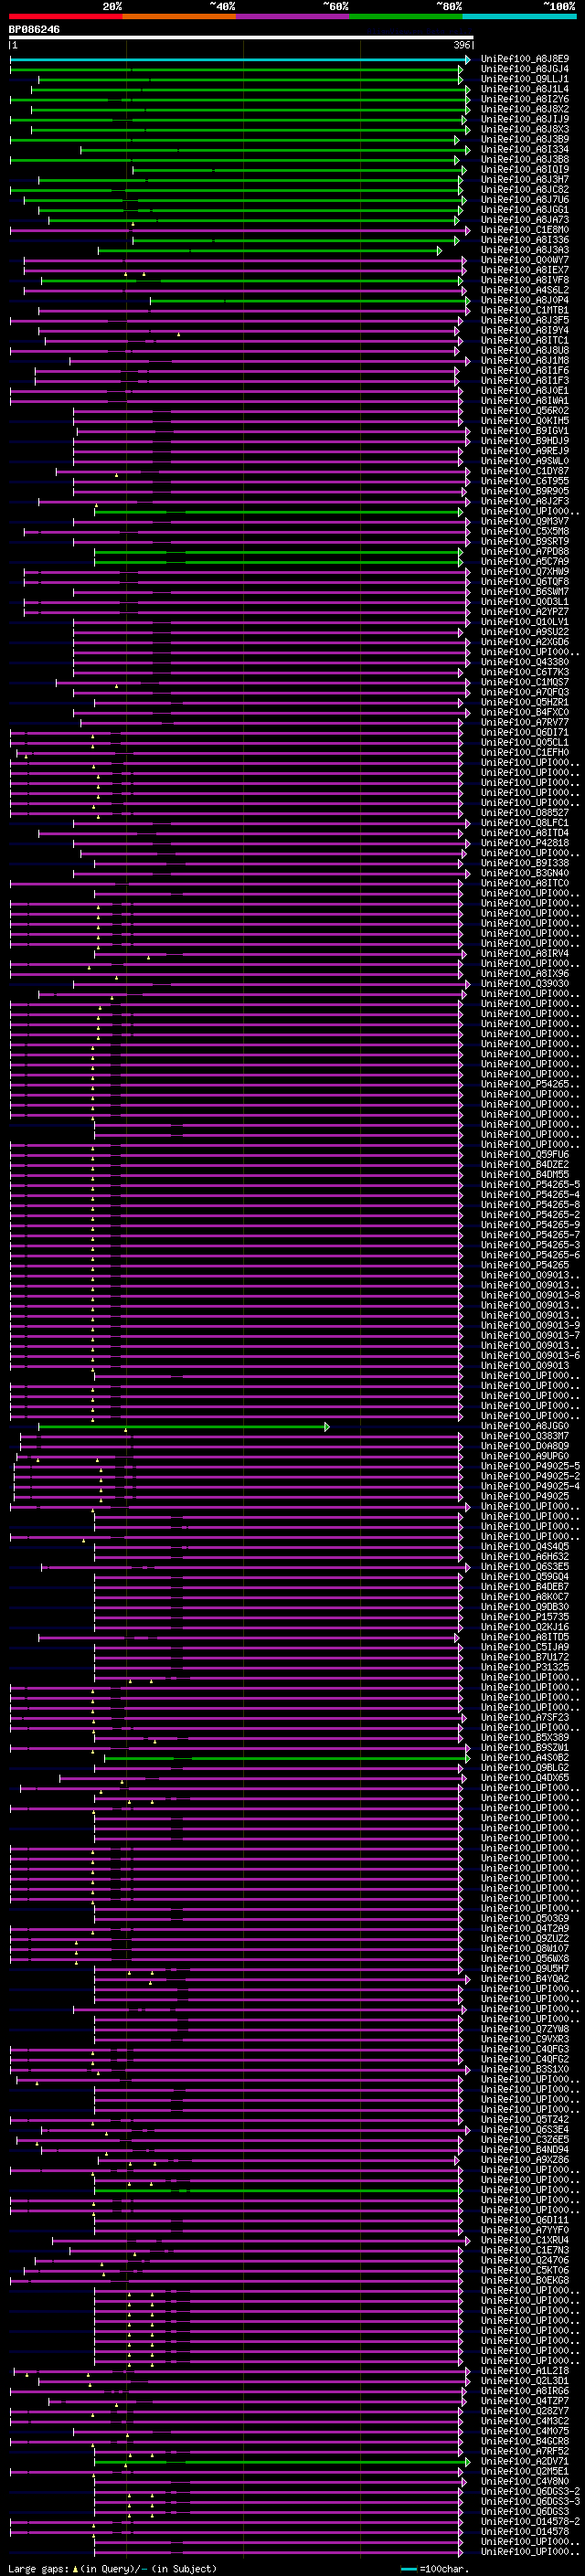585x2576 pixels.
Task: Select hit label UniRef100_A8ITC1
Action: tap(525, 340)
